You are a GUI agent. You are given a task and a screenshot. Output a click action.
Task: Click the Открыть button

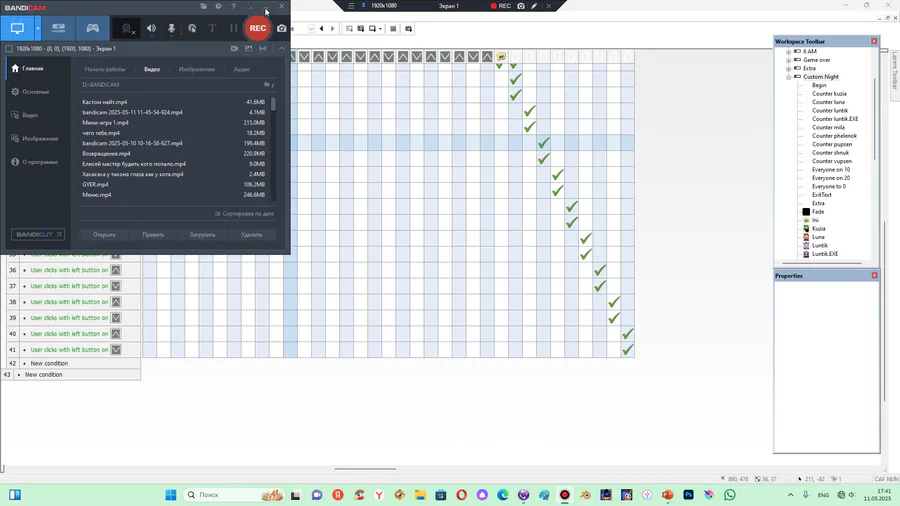click(x=104, y=235)
